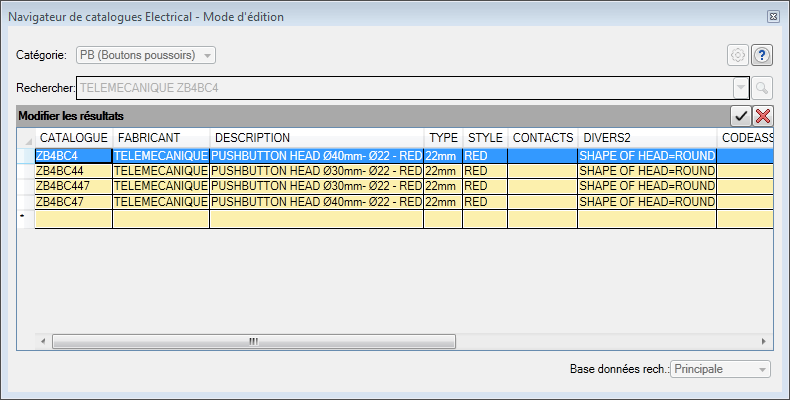Click the horizontal scrollbar thumb

coord(254,342)
